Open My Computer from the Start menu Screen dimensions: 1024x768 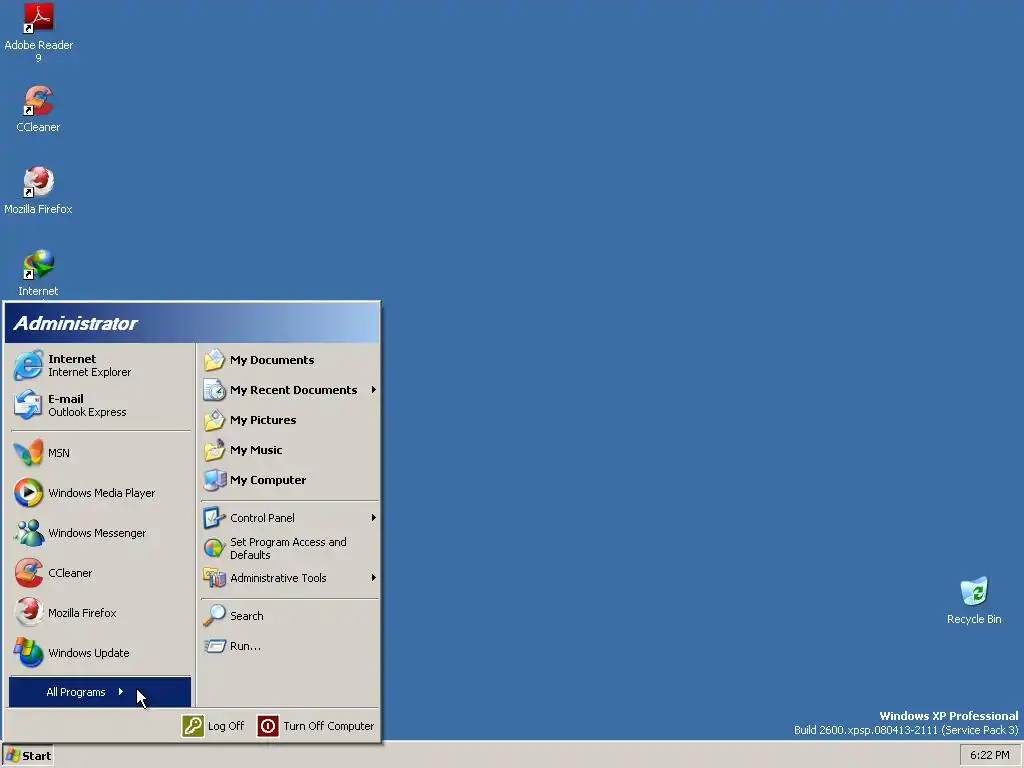coord(289,480)
